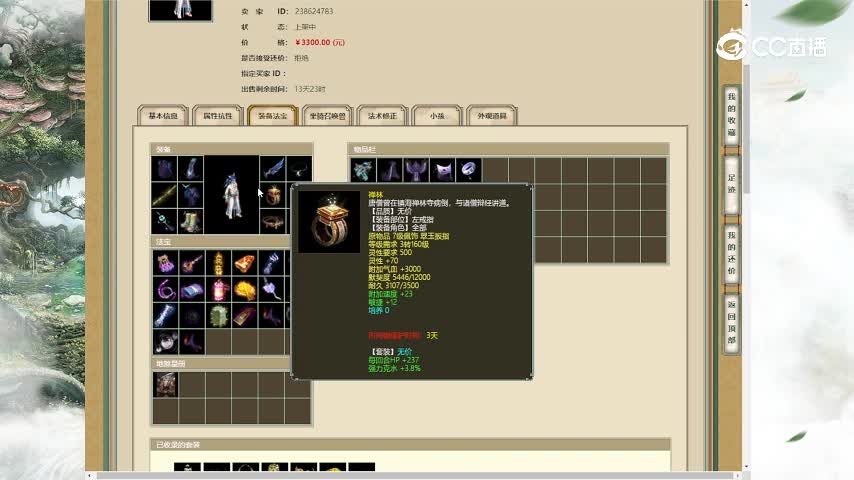The width and height of the screenshot is (854, 480).
Task: Select the purple robe equipment icon
Action: point(164,169)
